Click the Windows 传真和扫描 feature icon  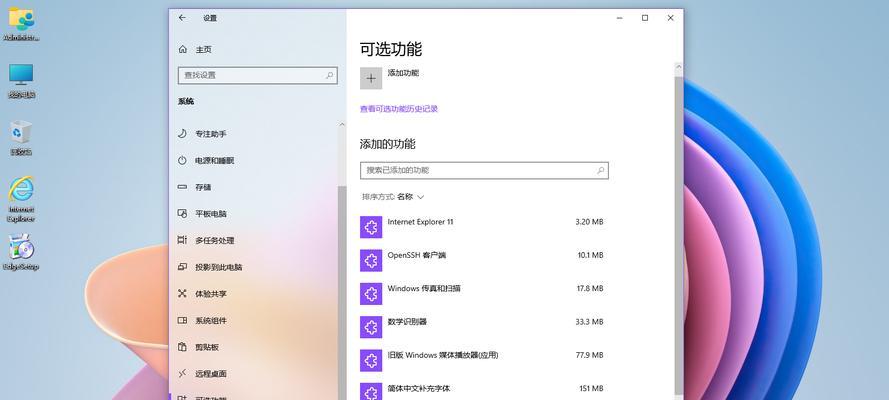(x=371, y=294)
